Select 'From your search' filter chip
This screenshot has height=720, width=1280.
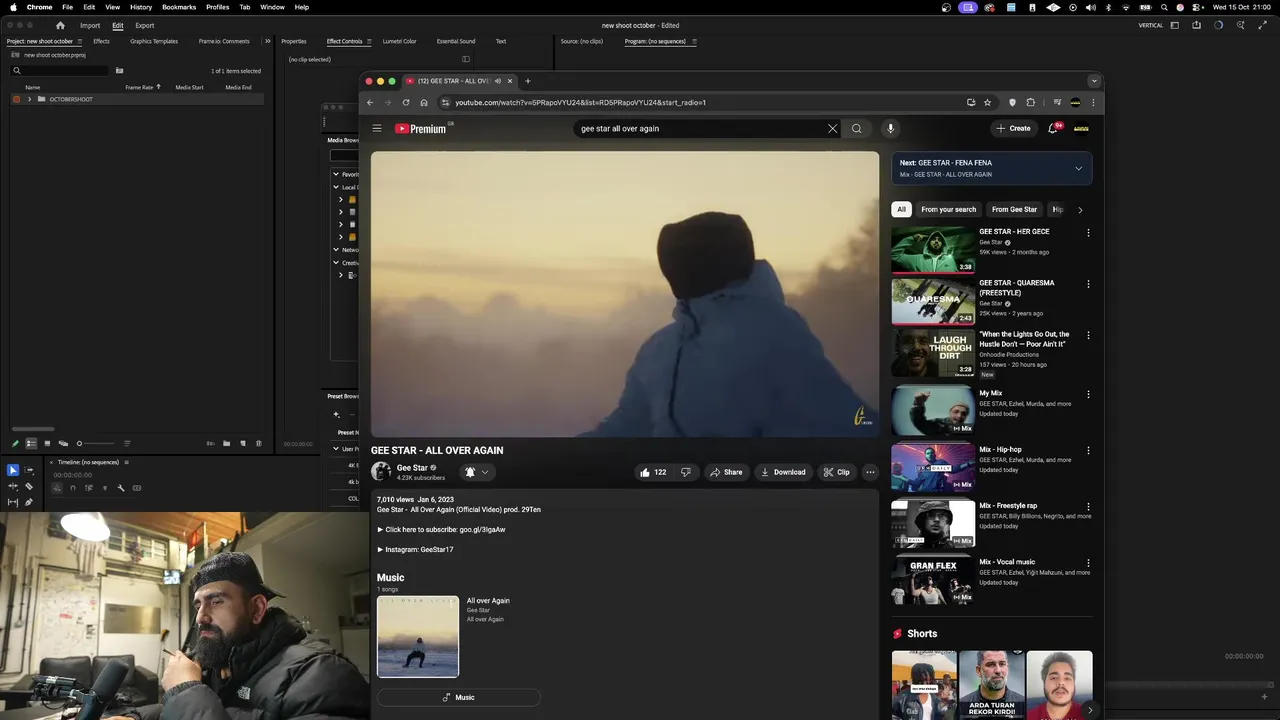pyautogui.click(x=948, y=209)
